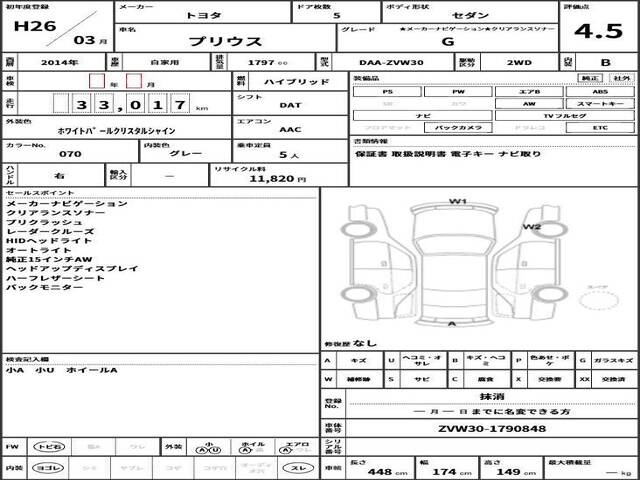Select the 2WD drive type cell
This screenshot has height=480, width=640.
coord(519,62)
